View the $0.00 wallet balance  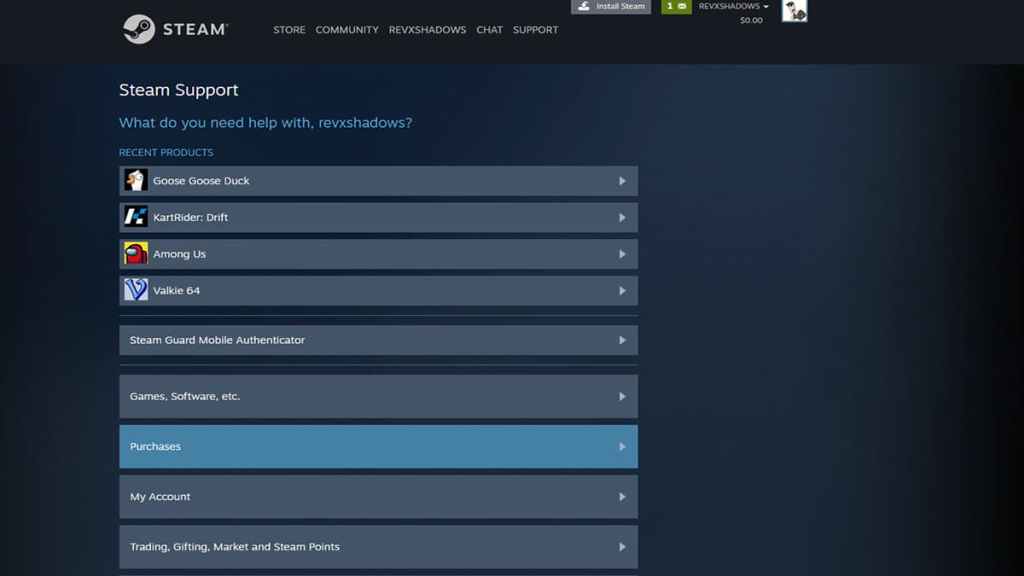tap(750, 20)
